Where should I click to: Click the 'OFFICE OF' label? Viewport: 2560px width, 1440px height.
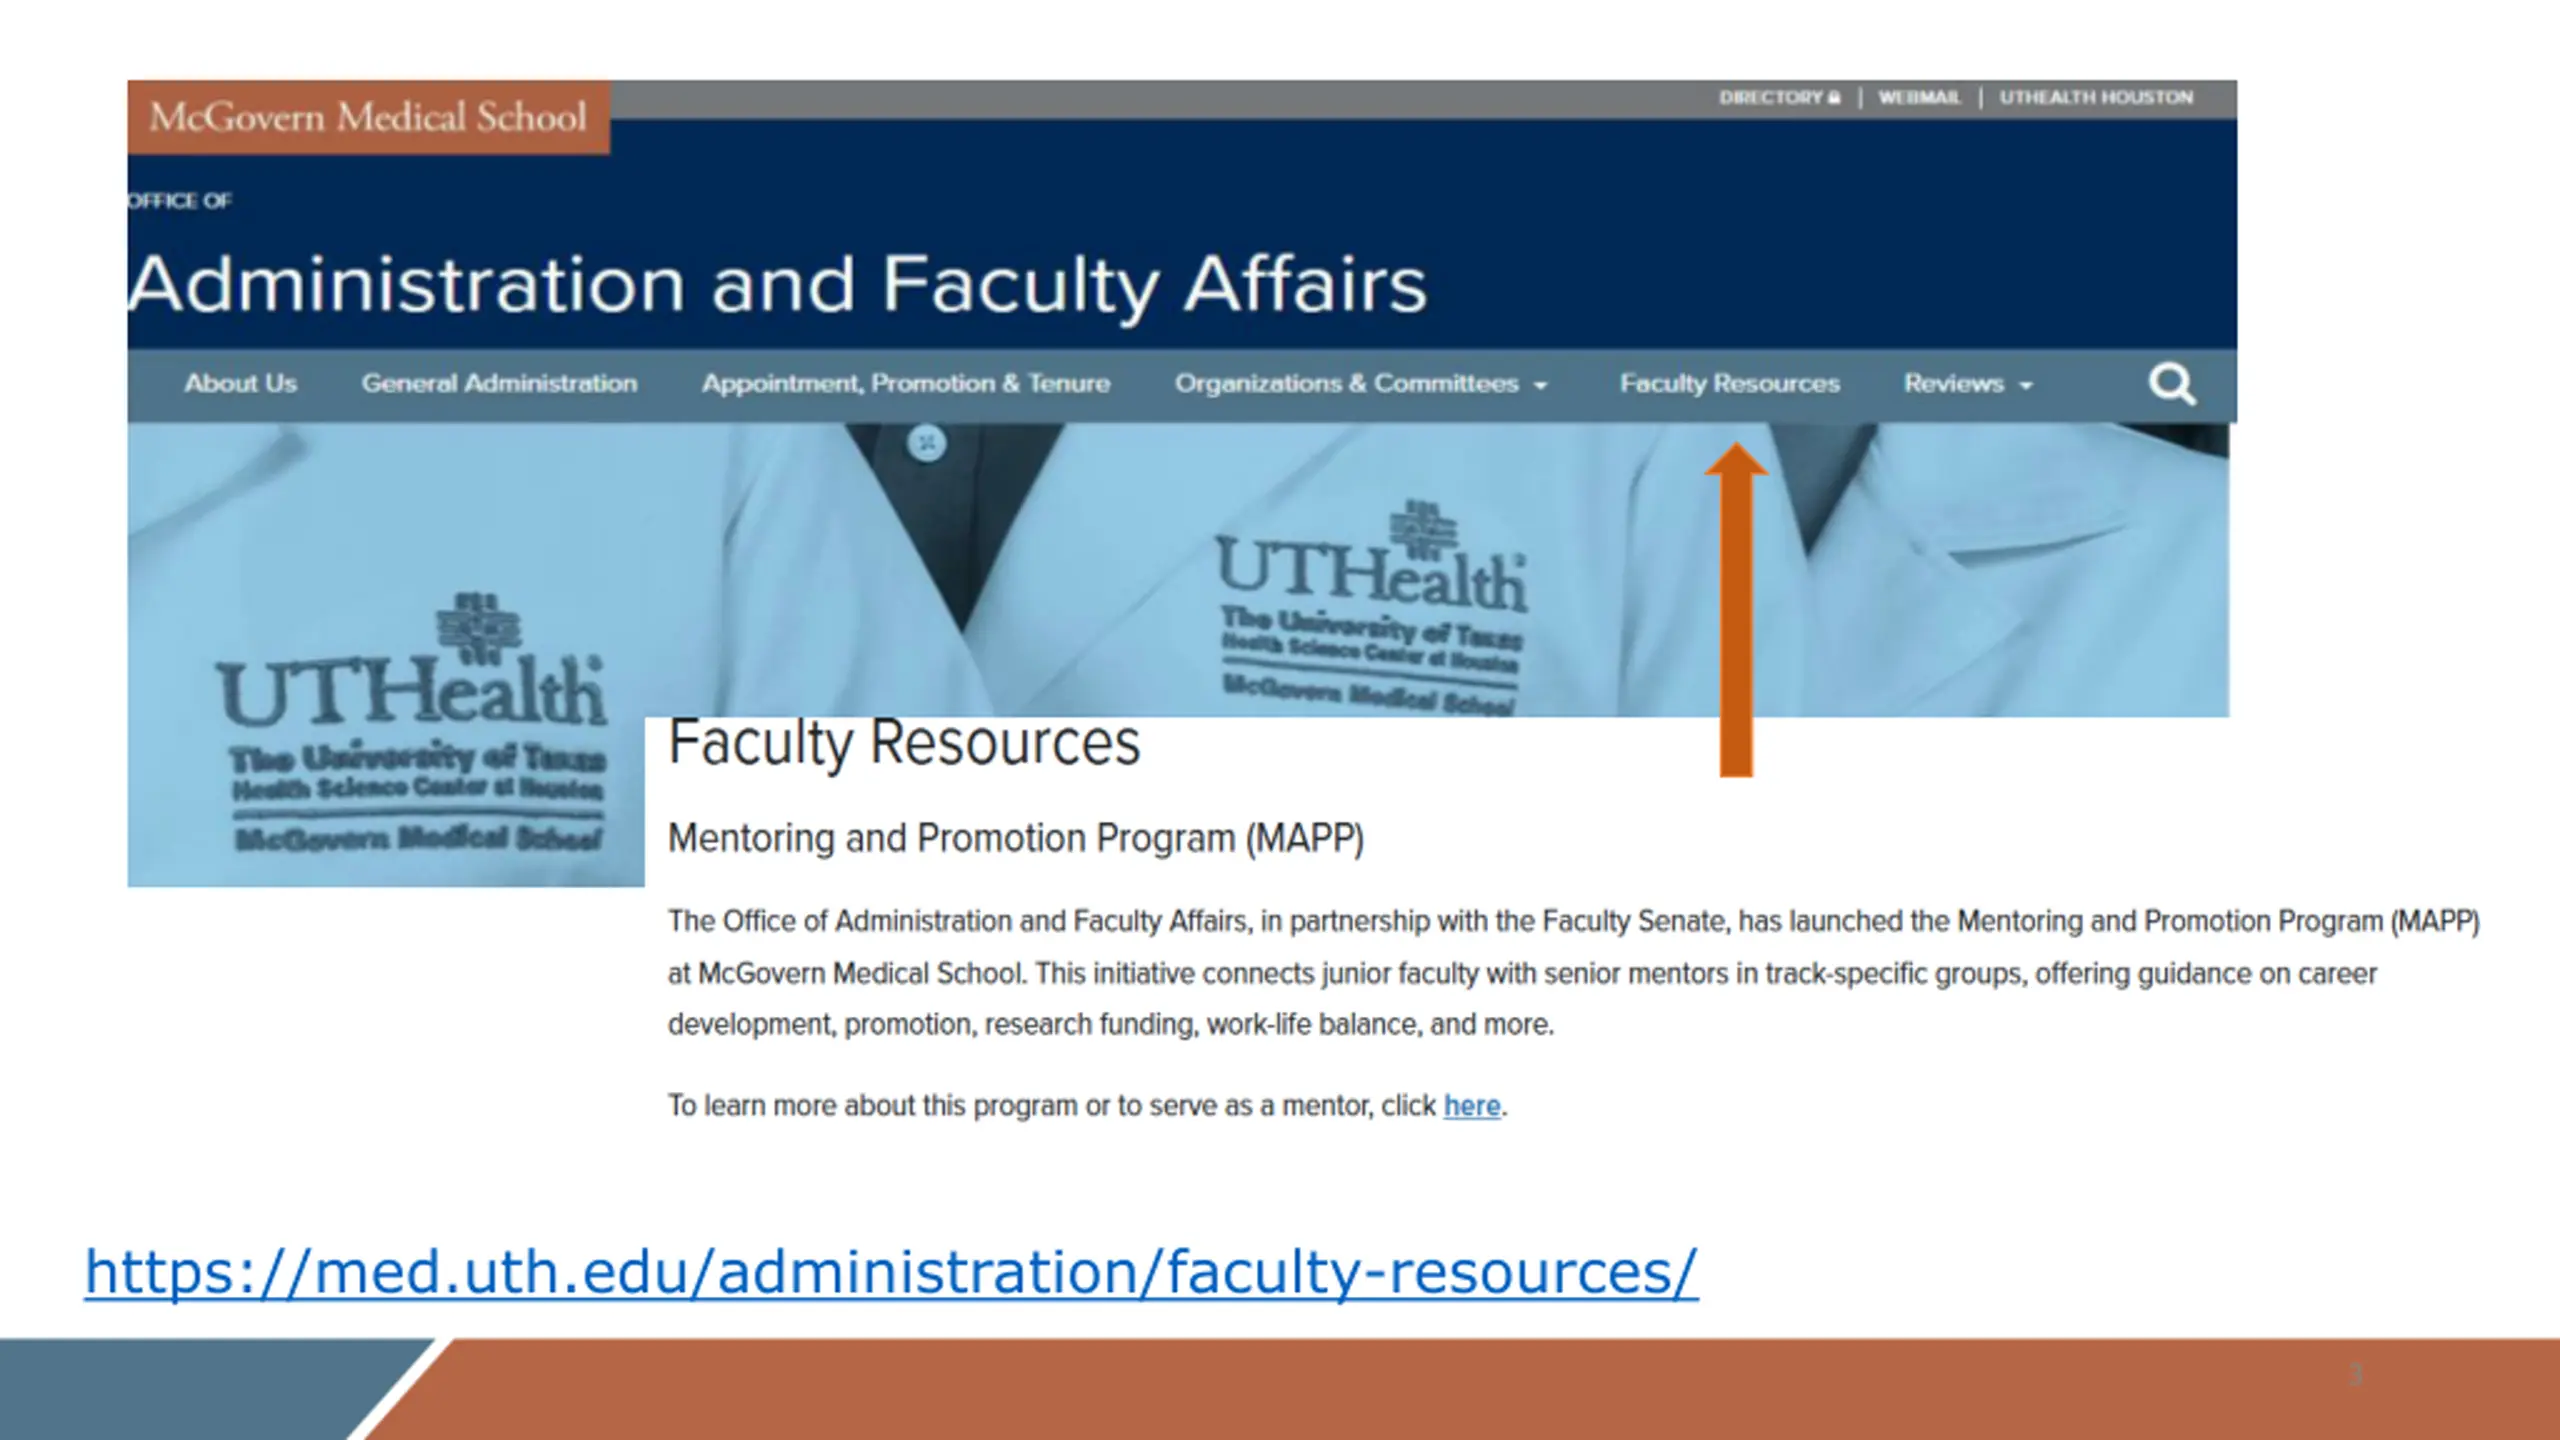point(180,201)
